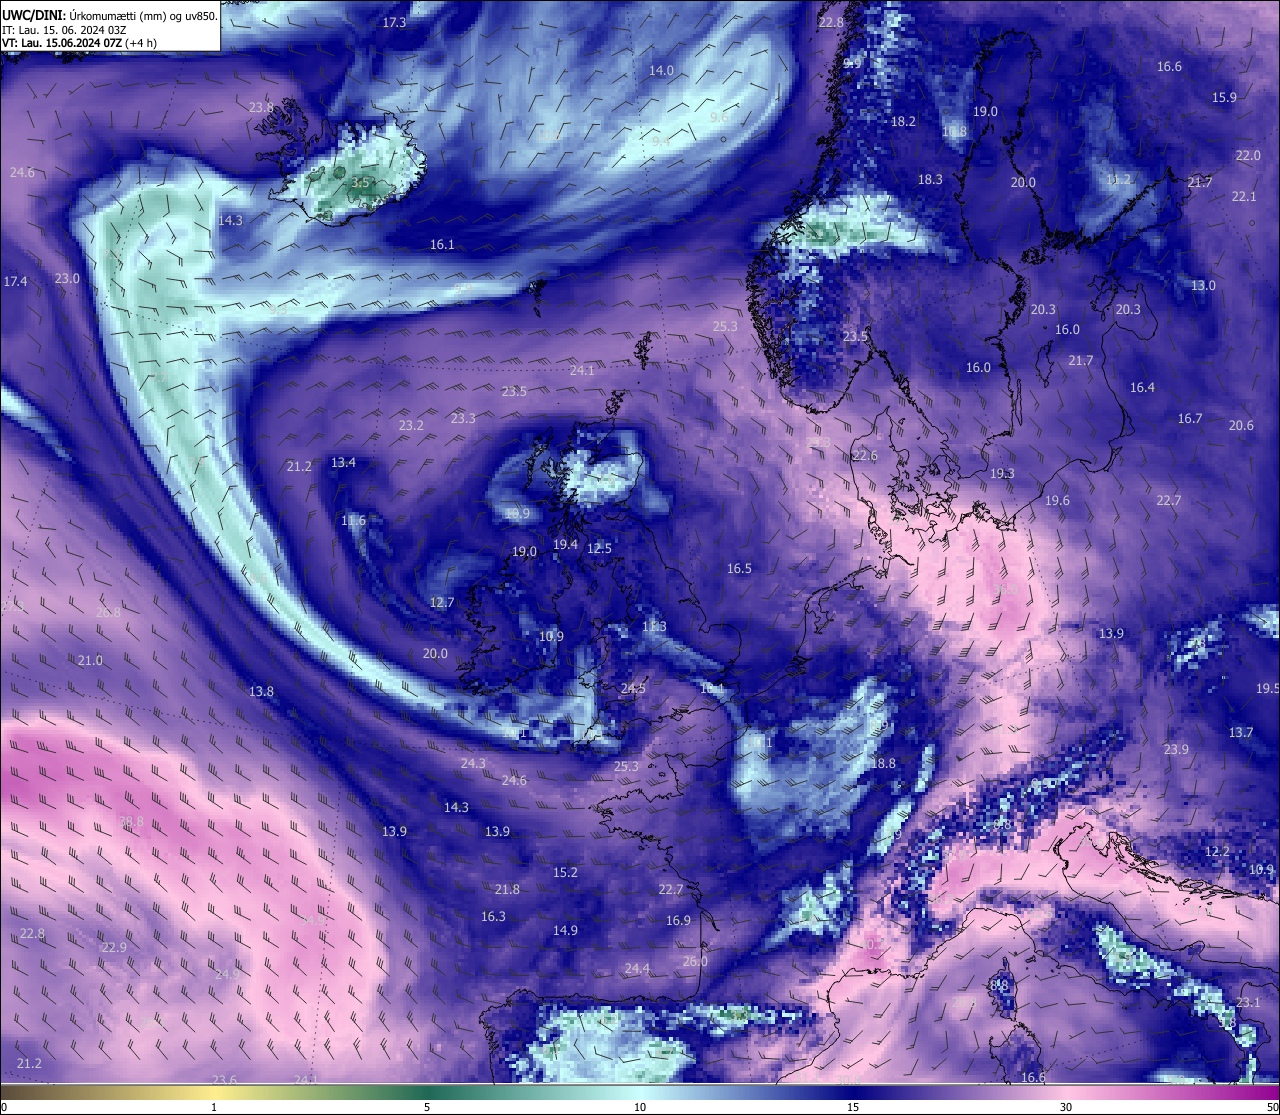This screenshot has width=1280, height=1115.
Task: Click the 26.0 value near the Pyrenees
Action: pyautogui.click(x=695, y=961)
